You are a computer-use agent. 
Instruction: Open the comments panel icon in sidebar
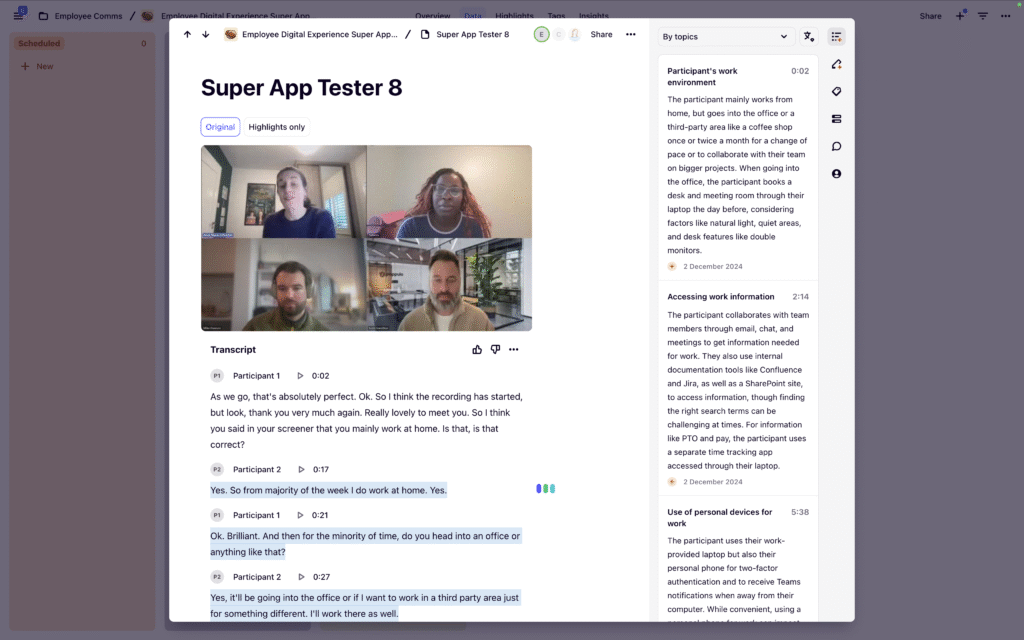pyautogui.click(x=837, y=146)
